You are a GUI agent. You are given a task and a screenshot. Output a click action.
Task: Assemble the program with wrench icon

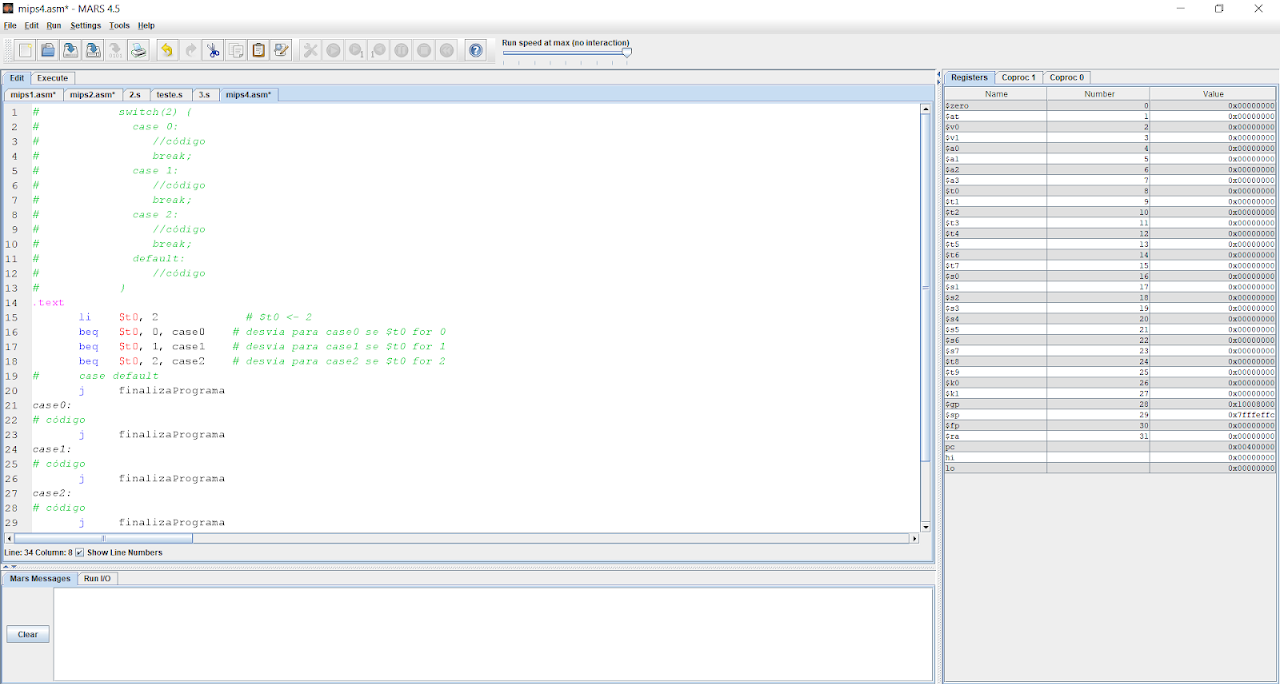(310, 50)
